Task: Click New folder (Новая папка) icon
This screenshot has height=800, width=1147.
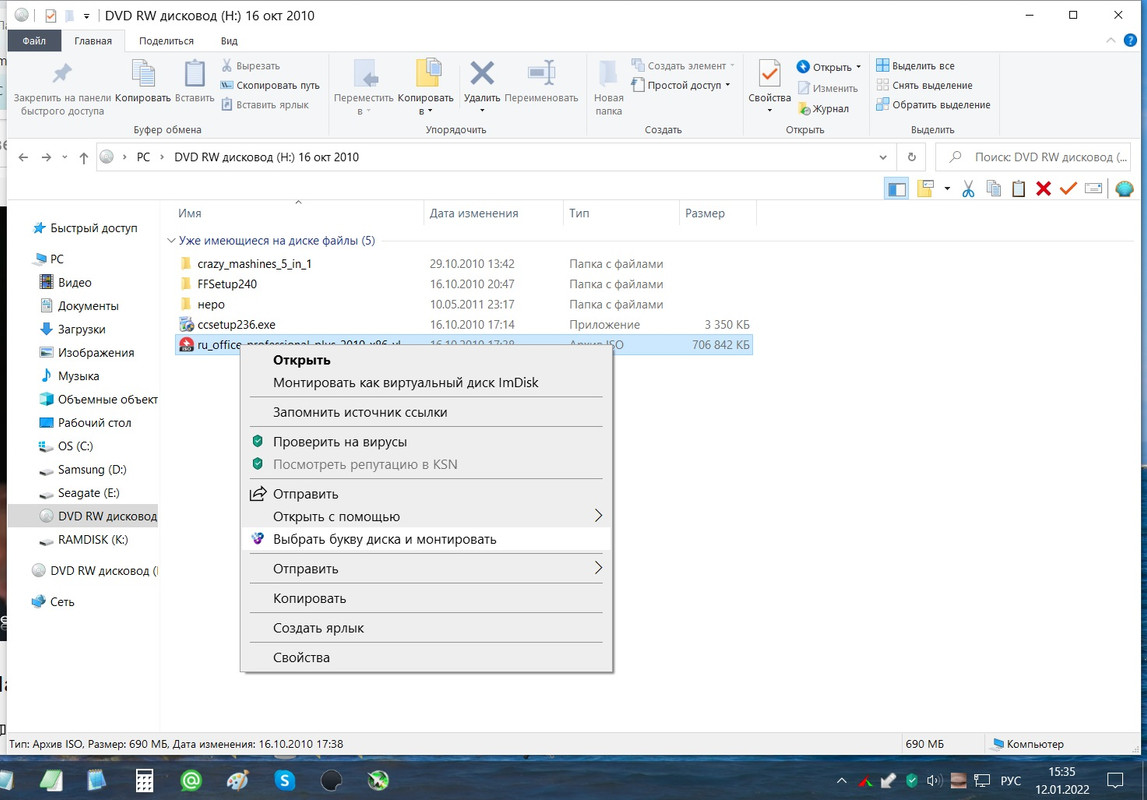Action: pos(609,74)
